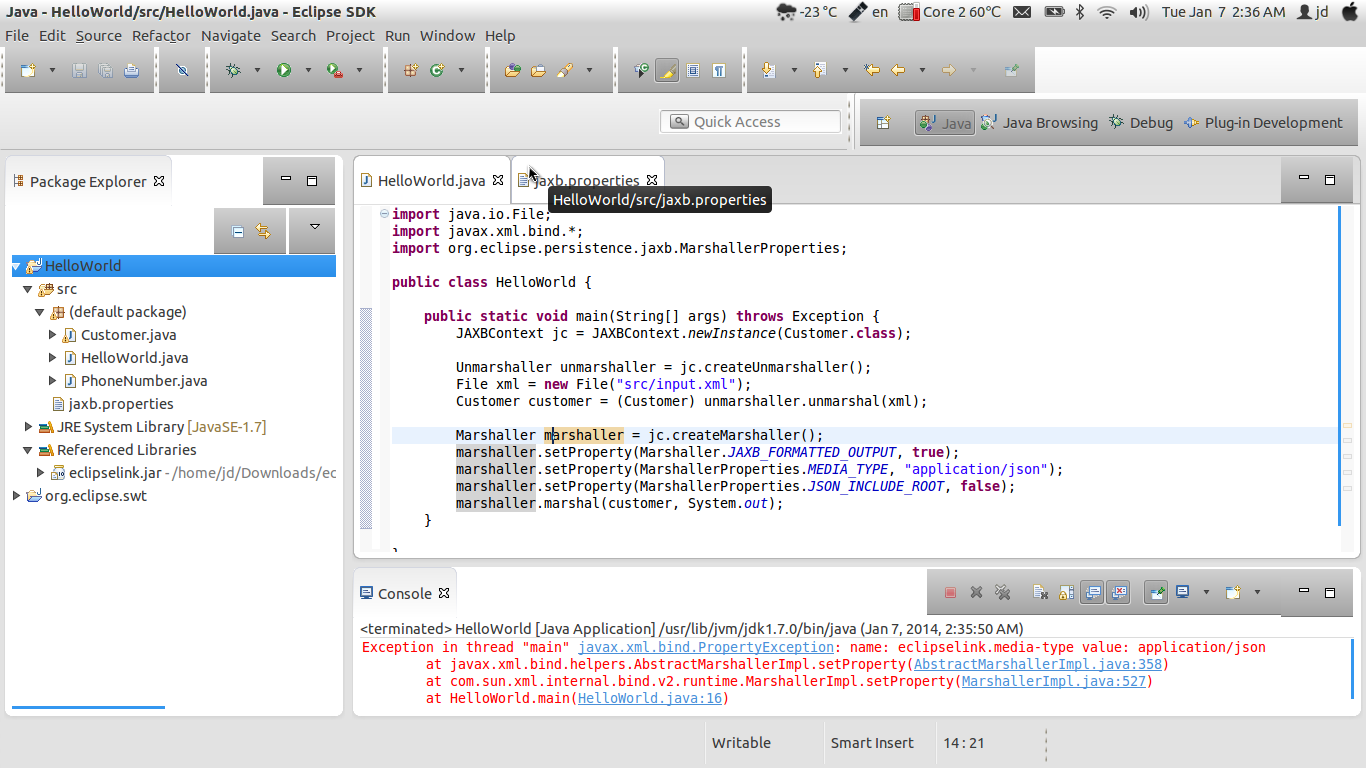Open the Project menu
Viewport: 1366px width, 768px height.
tap(350, 36)
